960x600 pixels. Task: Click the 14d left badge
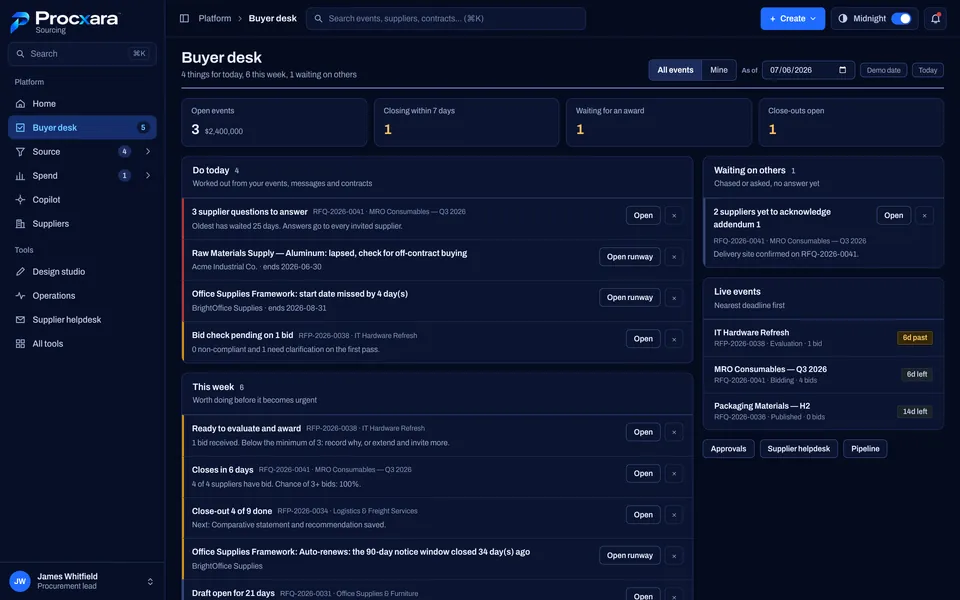[915, 411]
